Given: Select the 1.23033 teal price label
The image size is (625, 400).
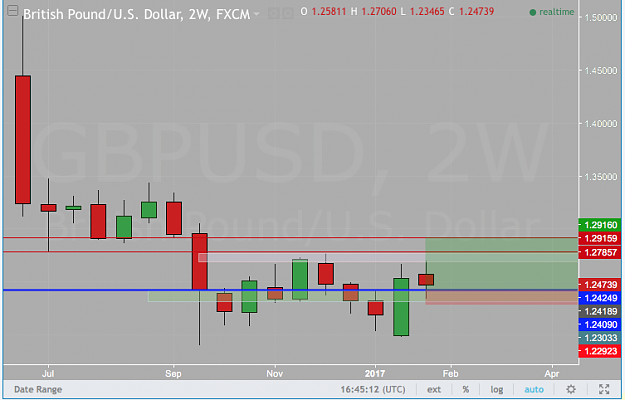Looking at the screenshot, I should point(600,338).
